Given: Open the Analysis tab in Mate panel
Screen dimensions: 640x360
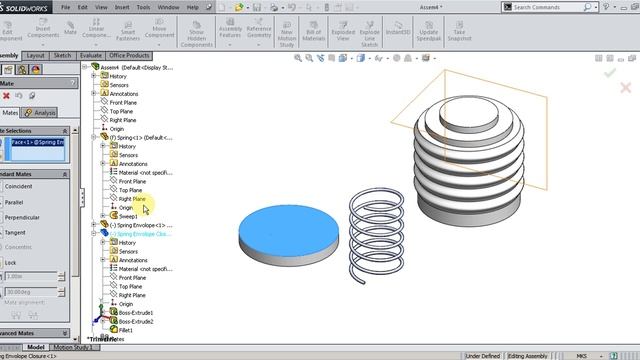Looking at the screenshot, I should (x=40, y=113).
